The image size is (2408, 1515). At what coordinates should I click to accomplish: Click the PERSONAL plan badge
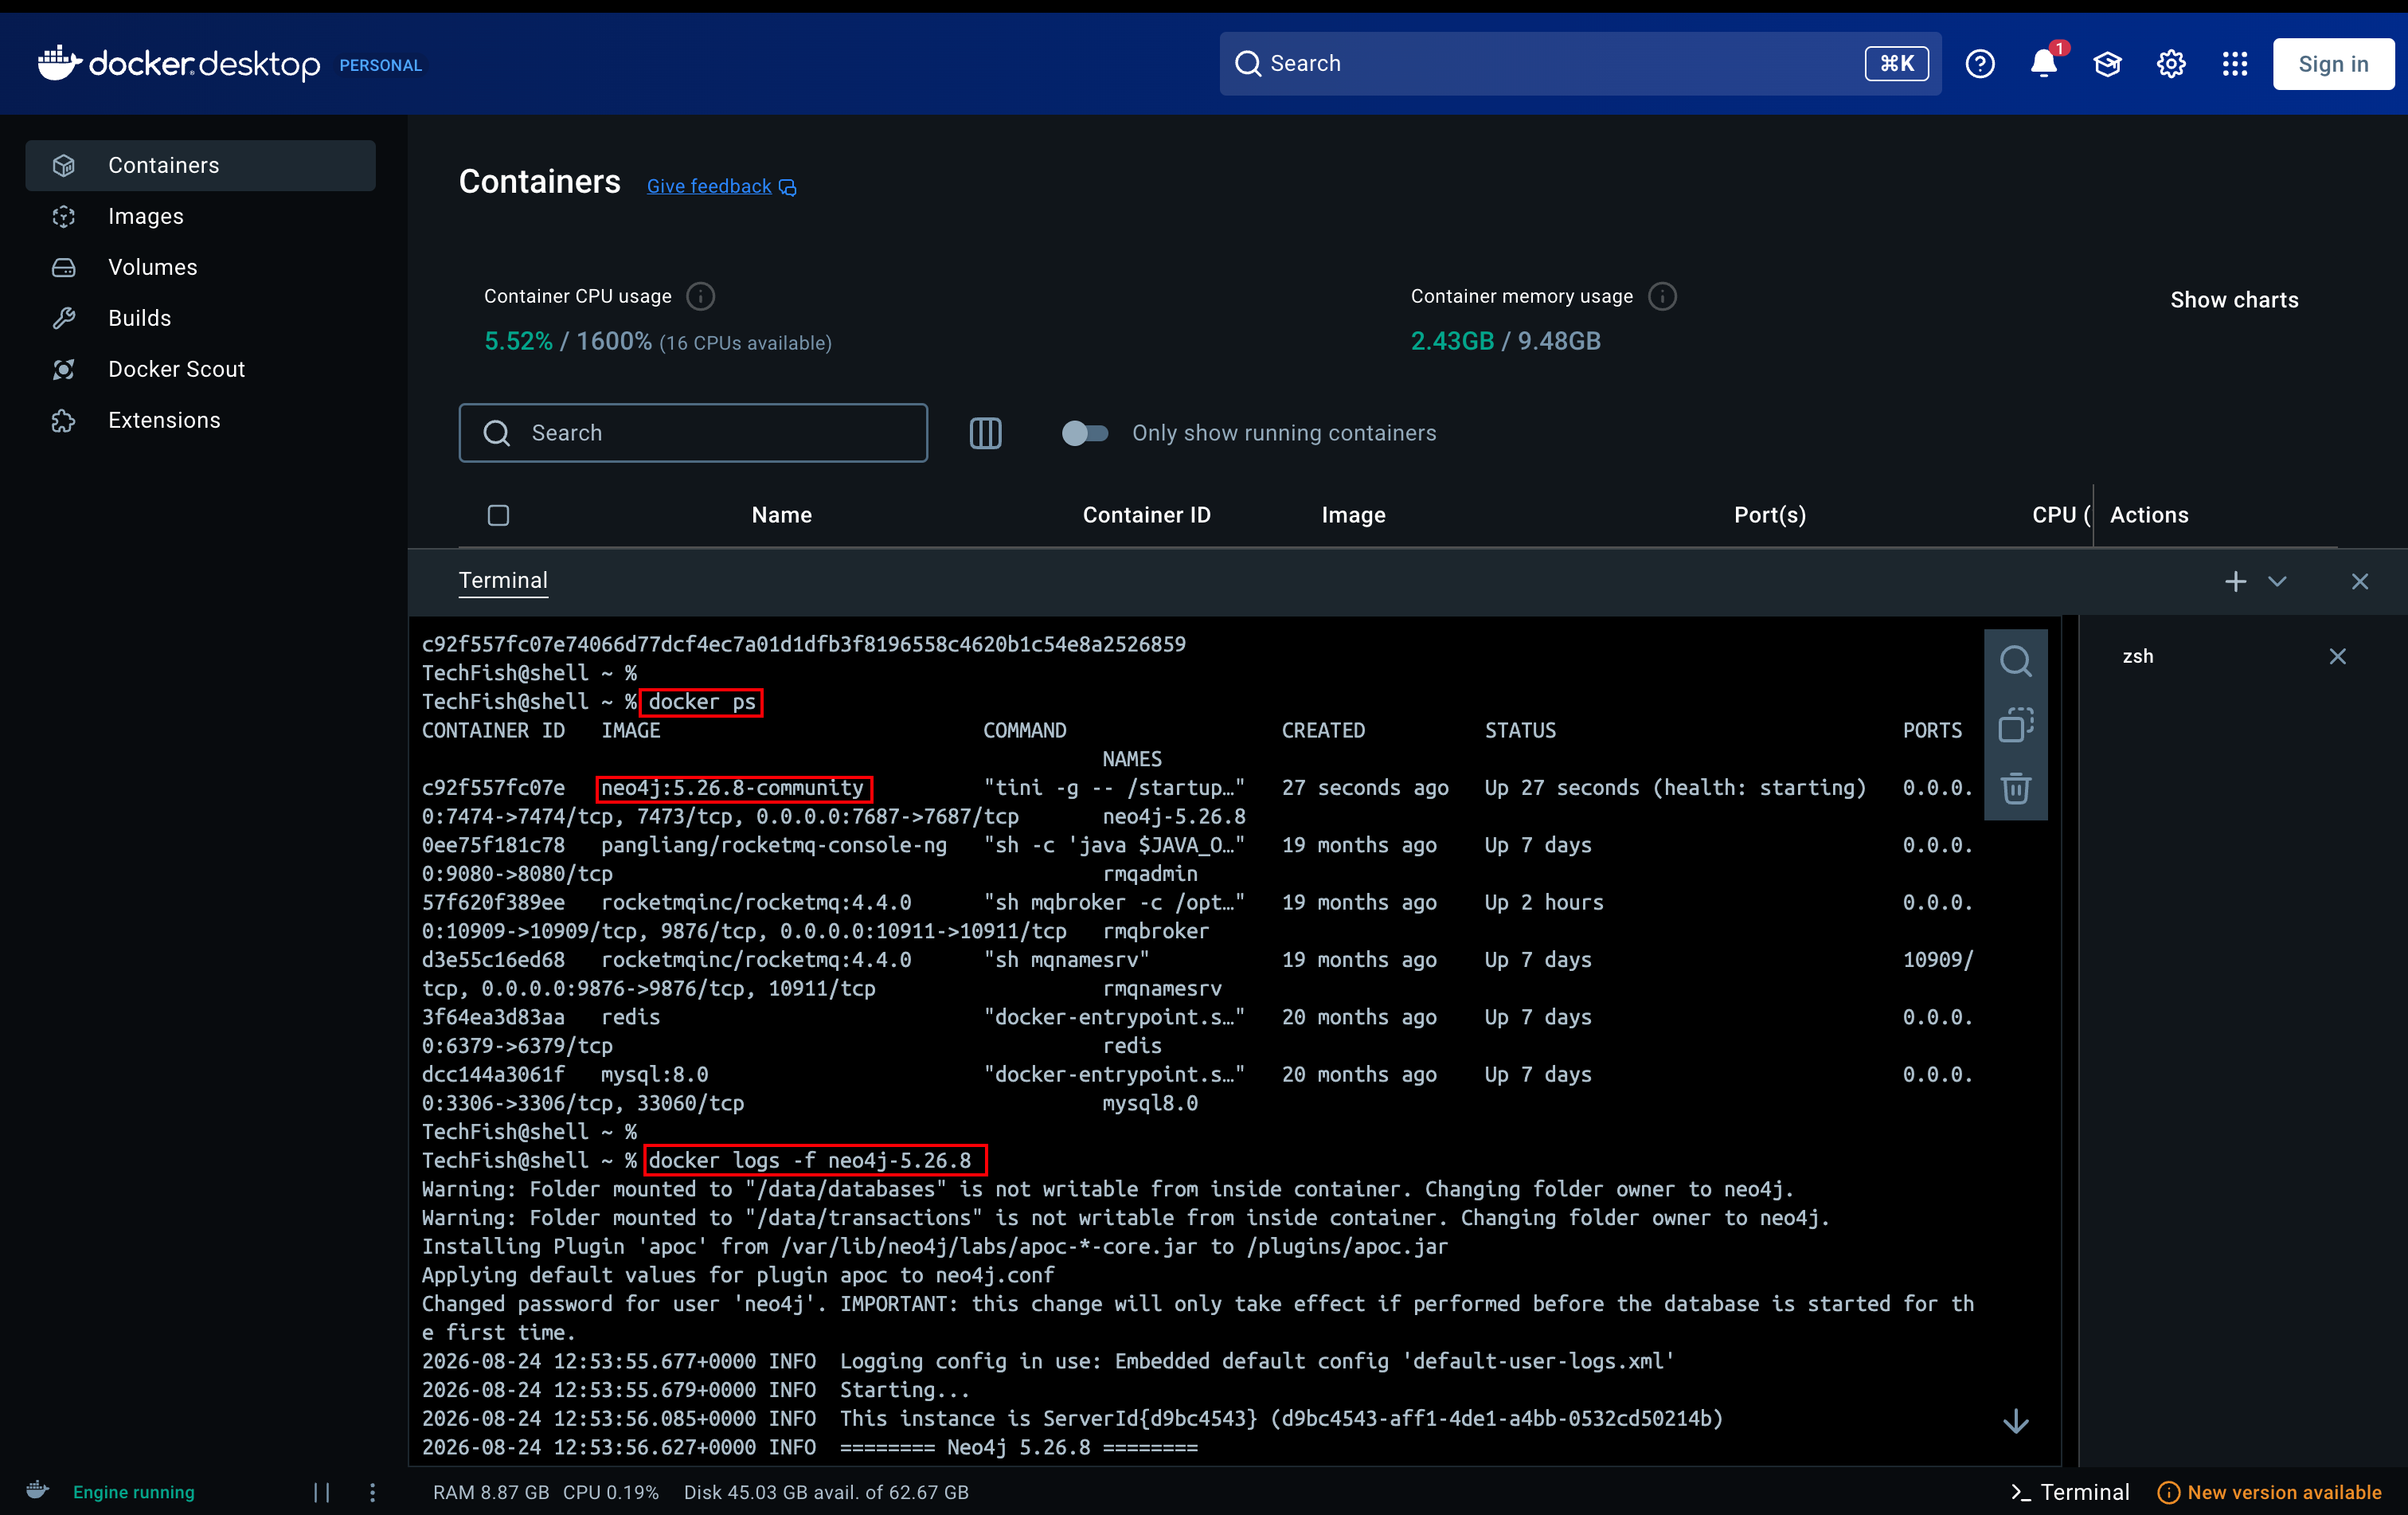tap(380, 65)
